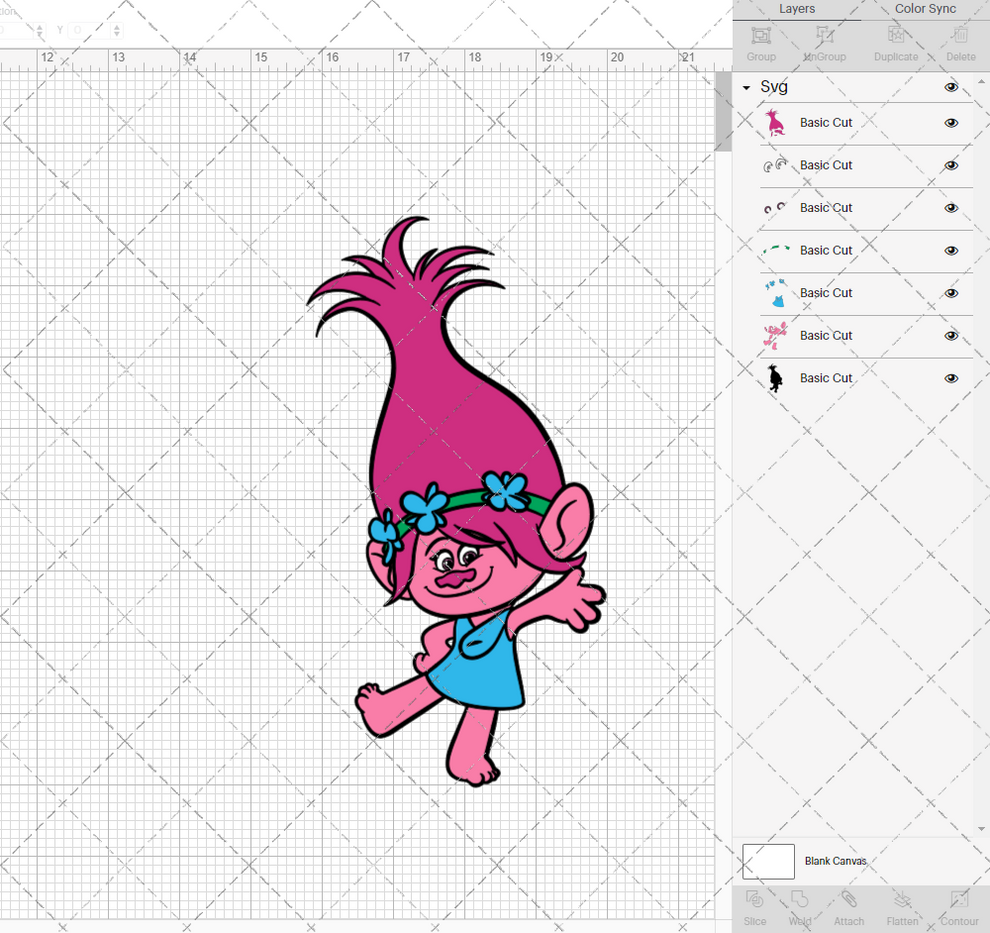Screen dimensions: 990x933
Task: Collapse the Svg group using its disclosure triangle
Action: [x=744, y=87]
